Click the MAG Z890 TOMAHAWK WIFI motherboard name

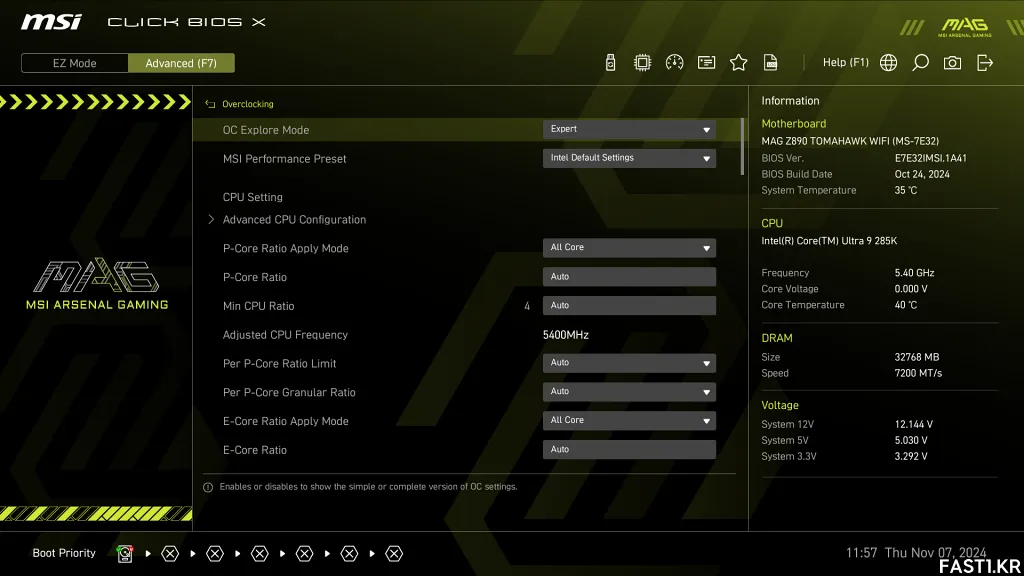click(x=850, y=141)
